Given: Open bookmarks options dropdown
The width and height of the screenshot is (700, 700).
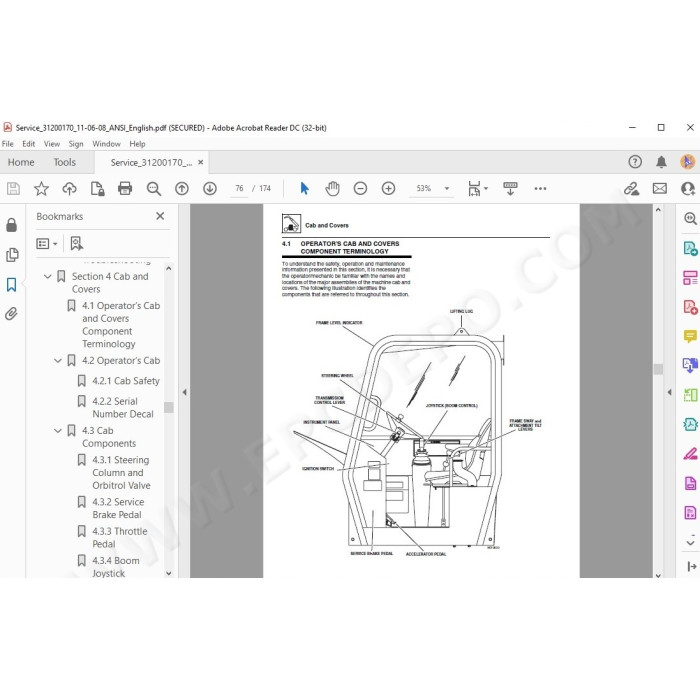Looking at the screenshot, I should coord(46,244).
